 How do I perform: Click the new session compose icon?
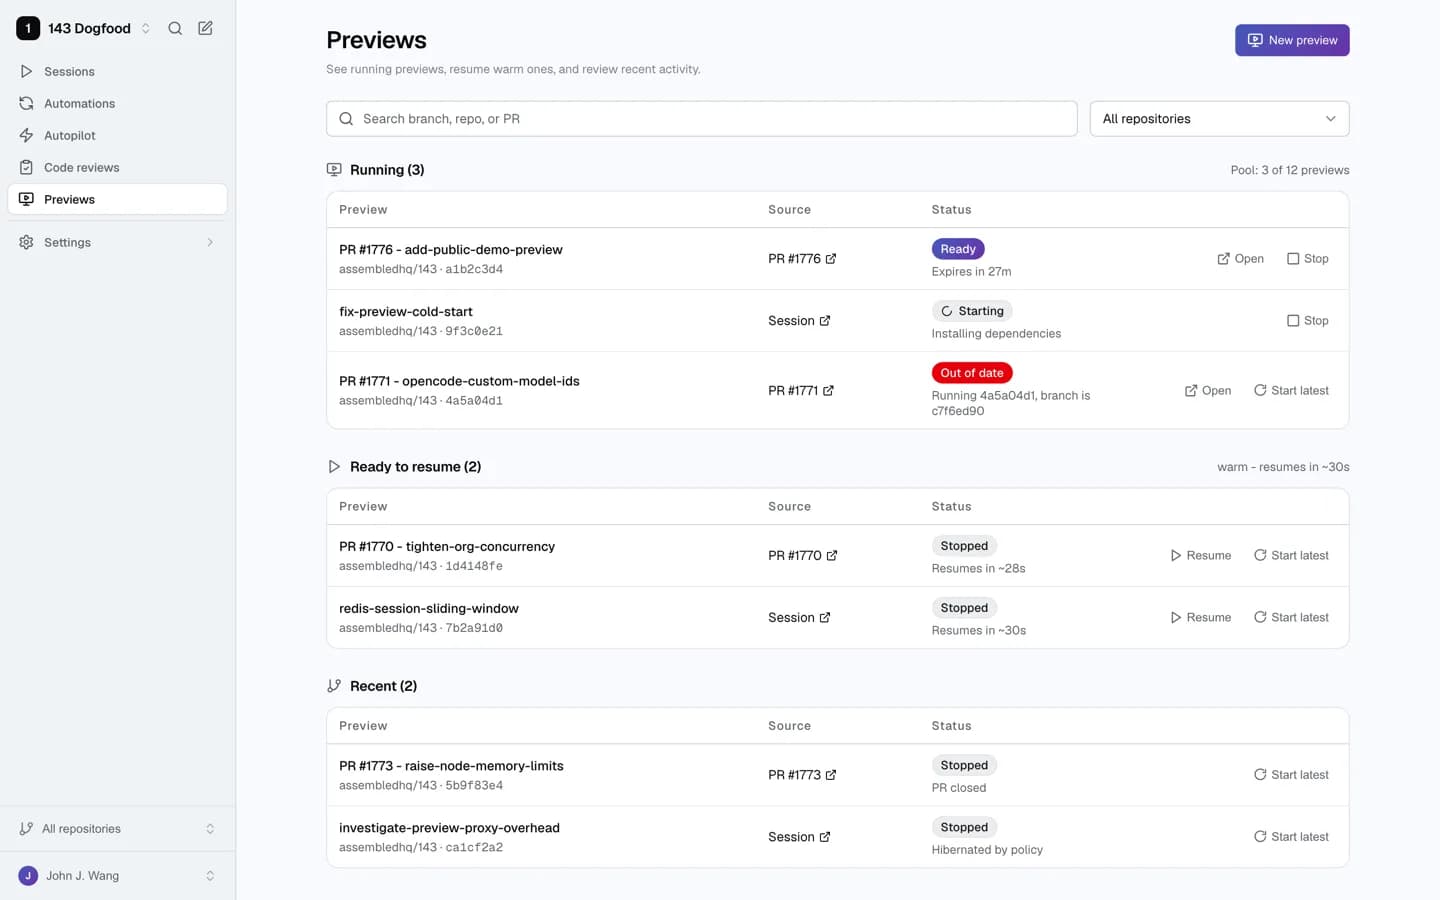point(205,28)
